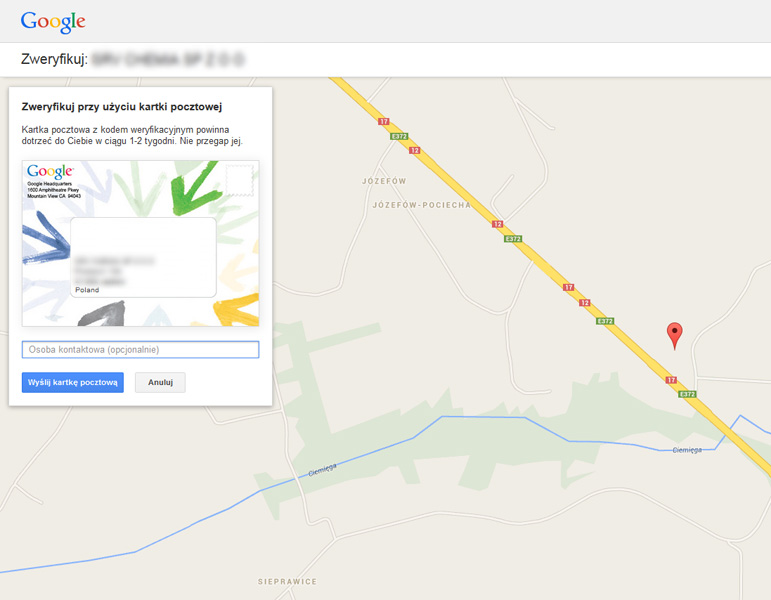Click the green arrow on postcard

(195, 188)
